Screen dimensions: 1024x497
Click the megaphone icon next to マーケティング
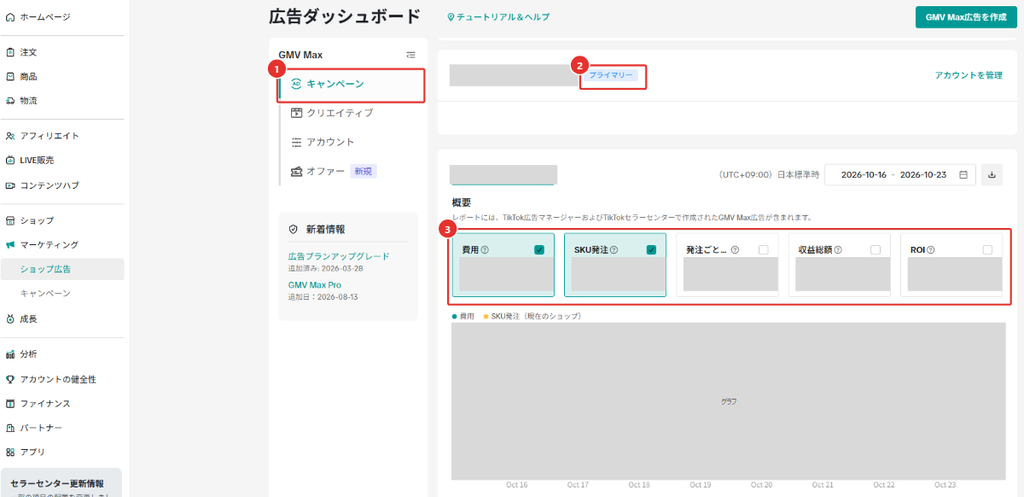pos(10,245)
